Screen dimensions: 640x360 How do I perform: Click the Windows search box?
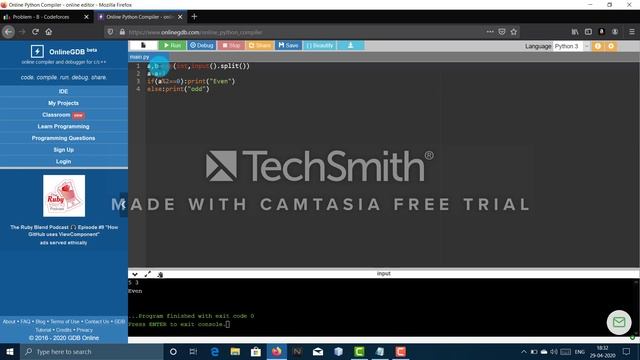(x=92, y=351)
